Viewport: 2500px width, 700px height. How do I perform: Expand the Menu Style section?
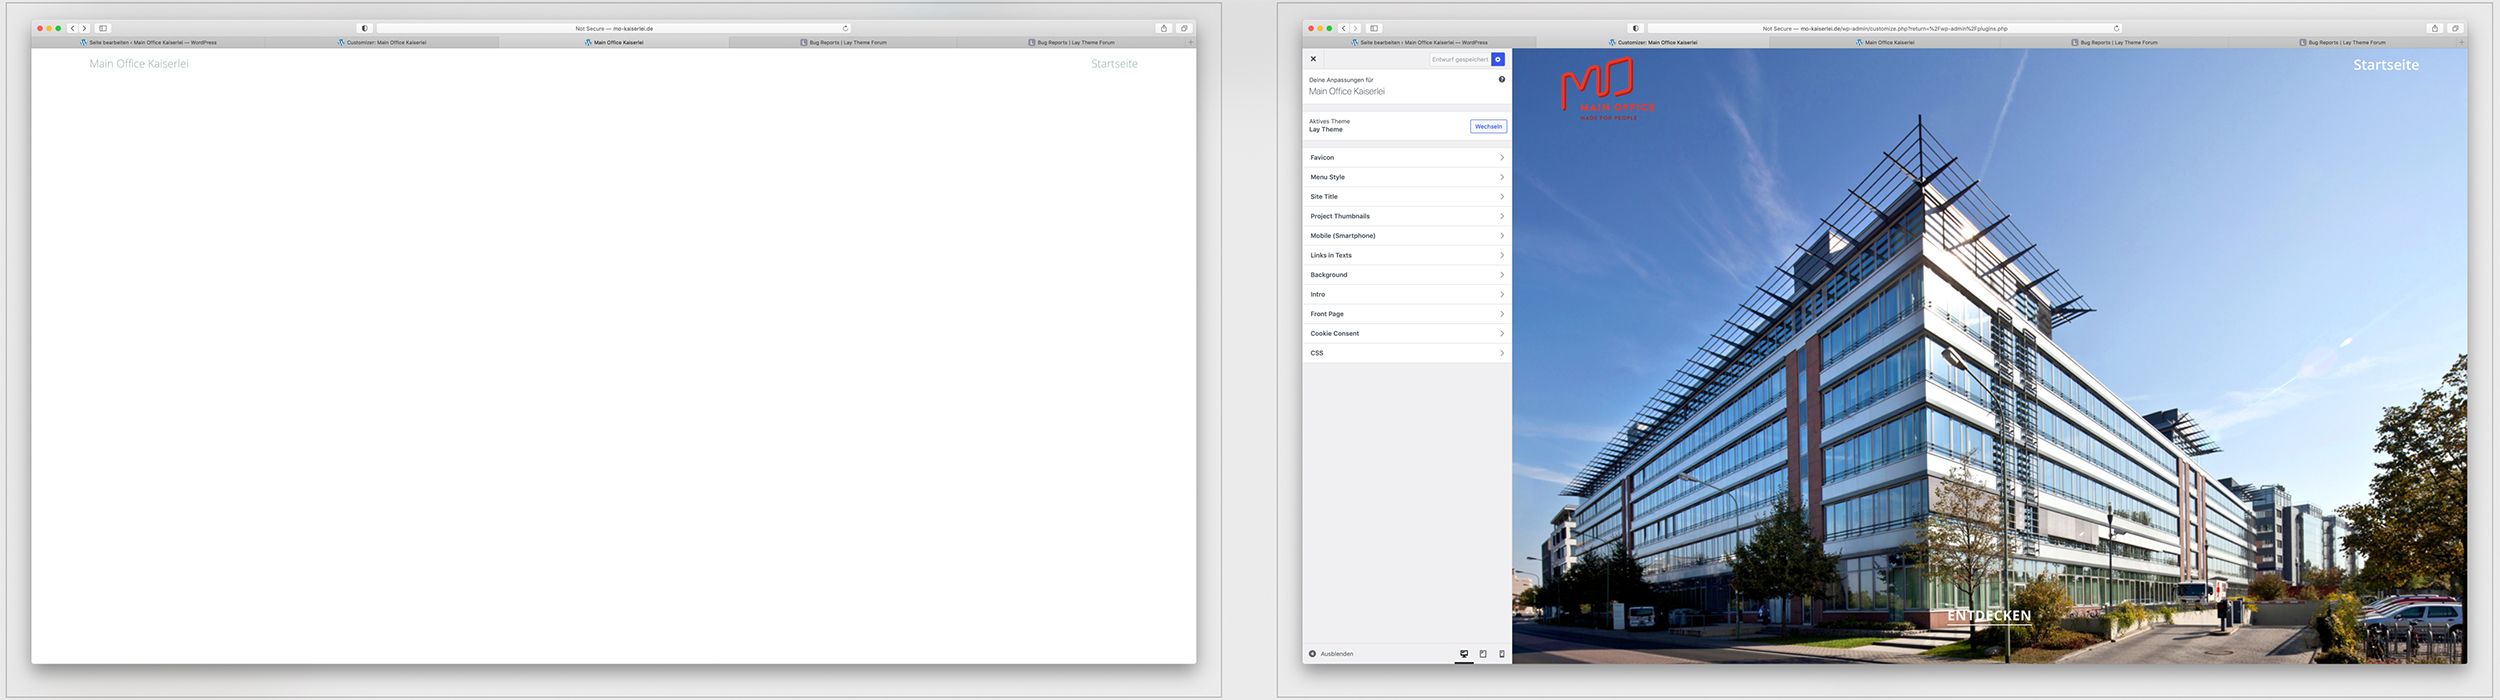[1406, 177]
